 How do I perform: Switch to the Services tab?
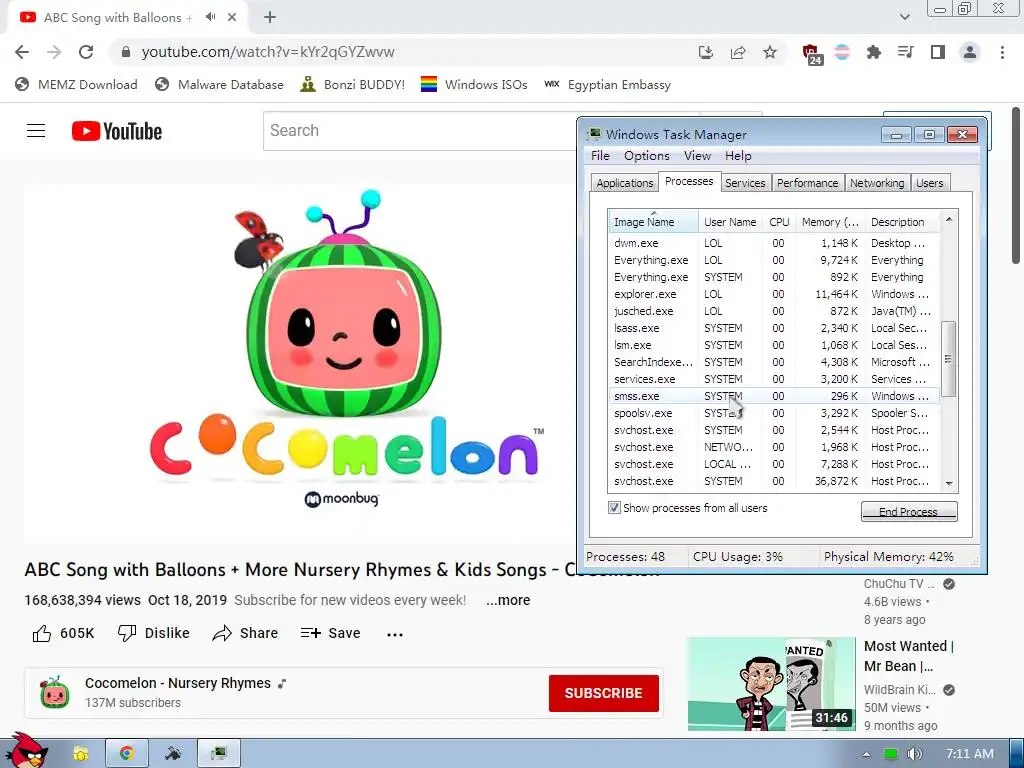pyautogui.click(x=744, y=183)
